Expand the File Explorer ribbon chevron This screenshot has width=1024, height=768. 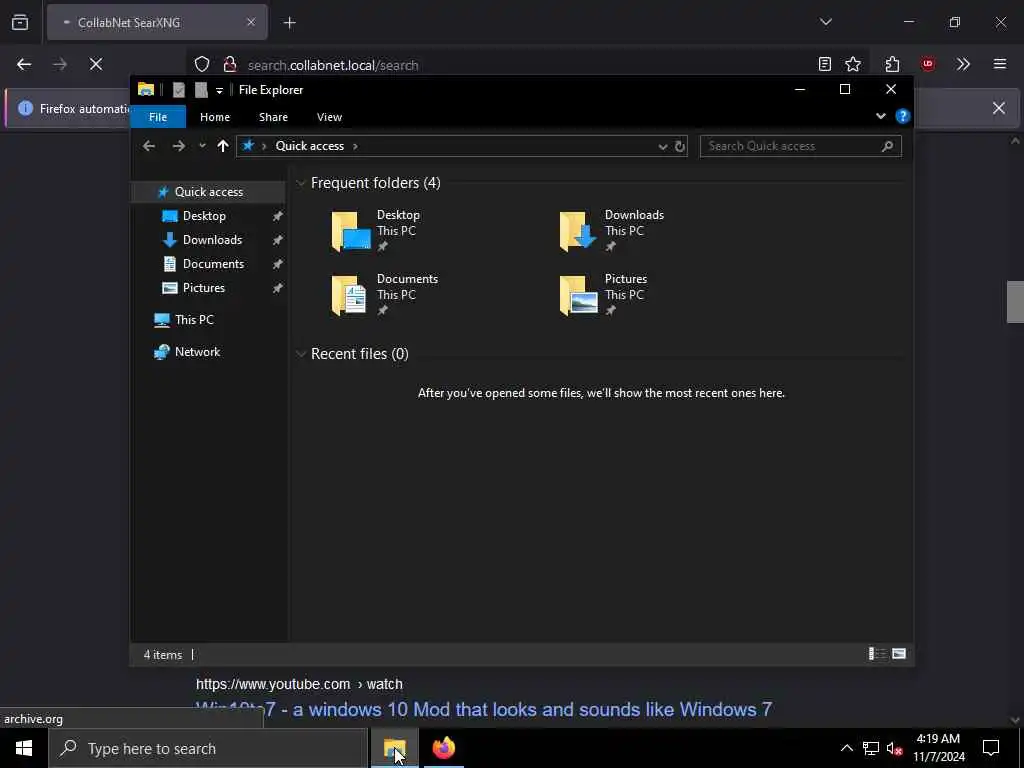coord(880,116)
